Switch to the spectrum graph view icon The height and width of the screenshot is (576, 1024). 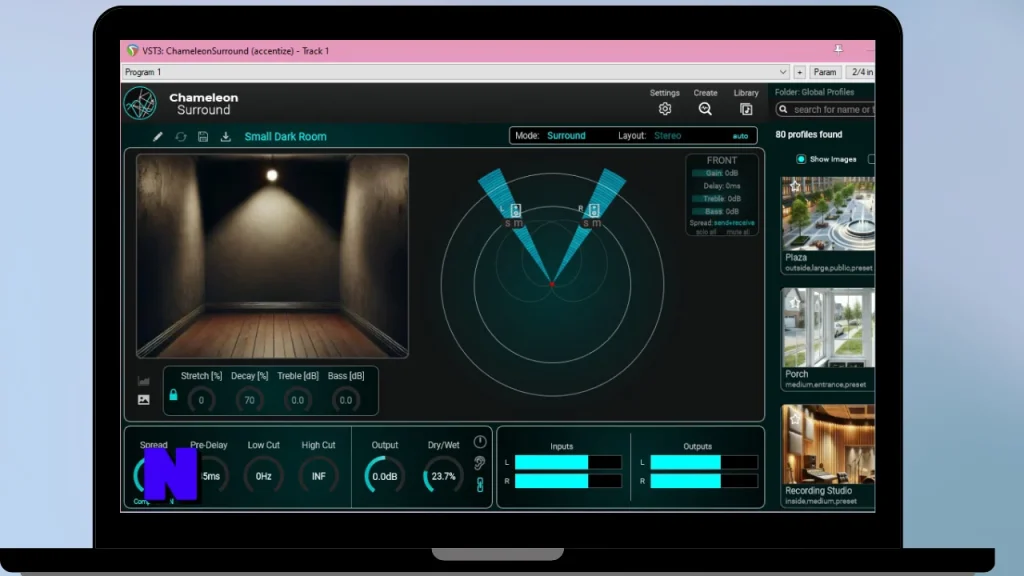[144, 381]
